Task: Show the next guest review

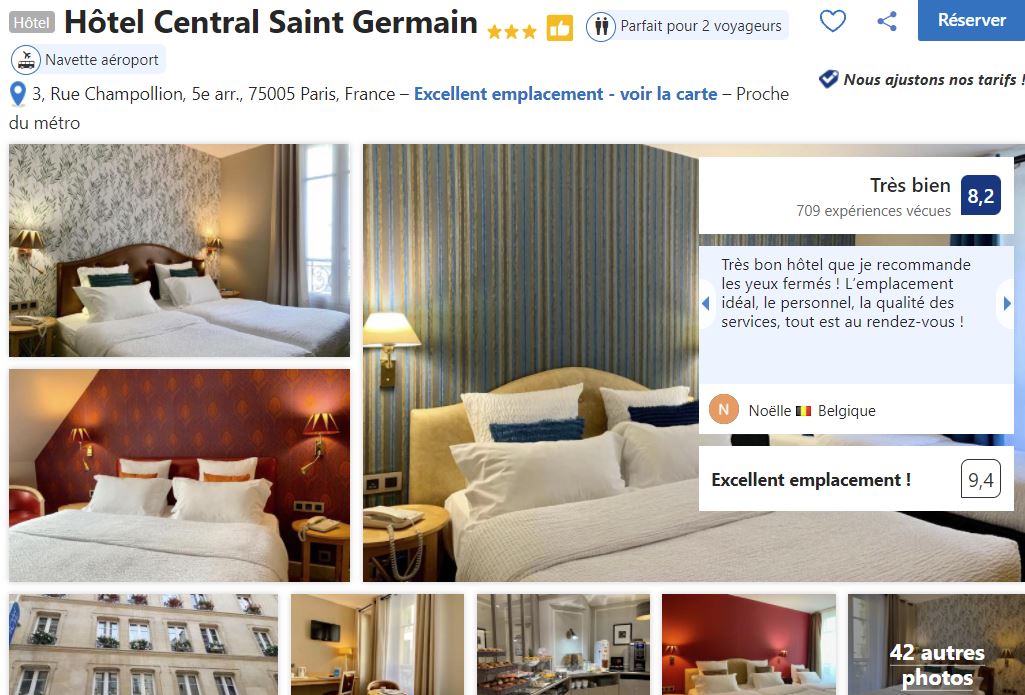Action: 1007,303
